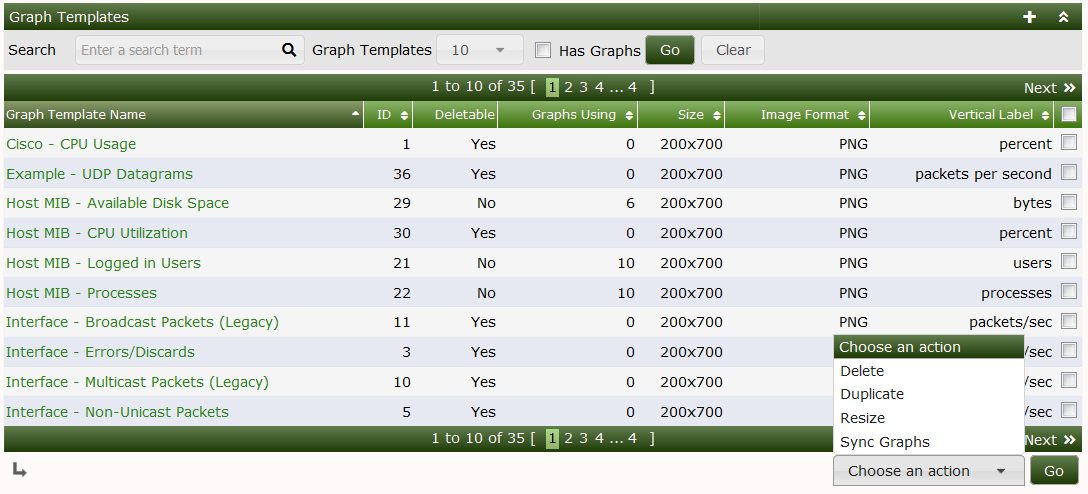Image resolution: width=1088 pixels, height=494 pixels.
Task: Open the Graph Templates rows-per-page dropdown
Action: point(479,50)
